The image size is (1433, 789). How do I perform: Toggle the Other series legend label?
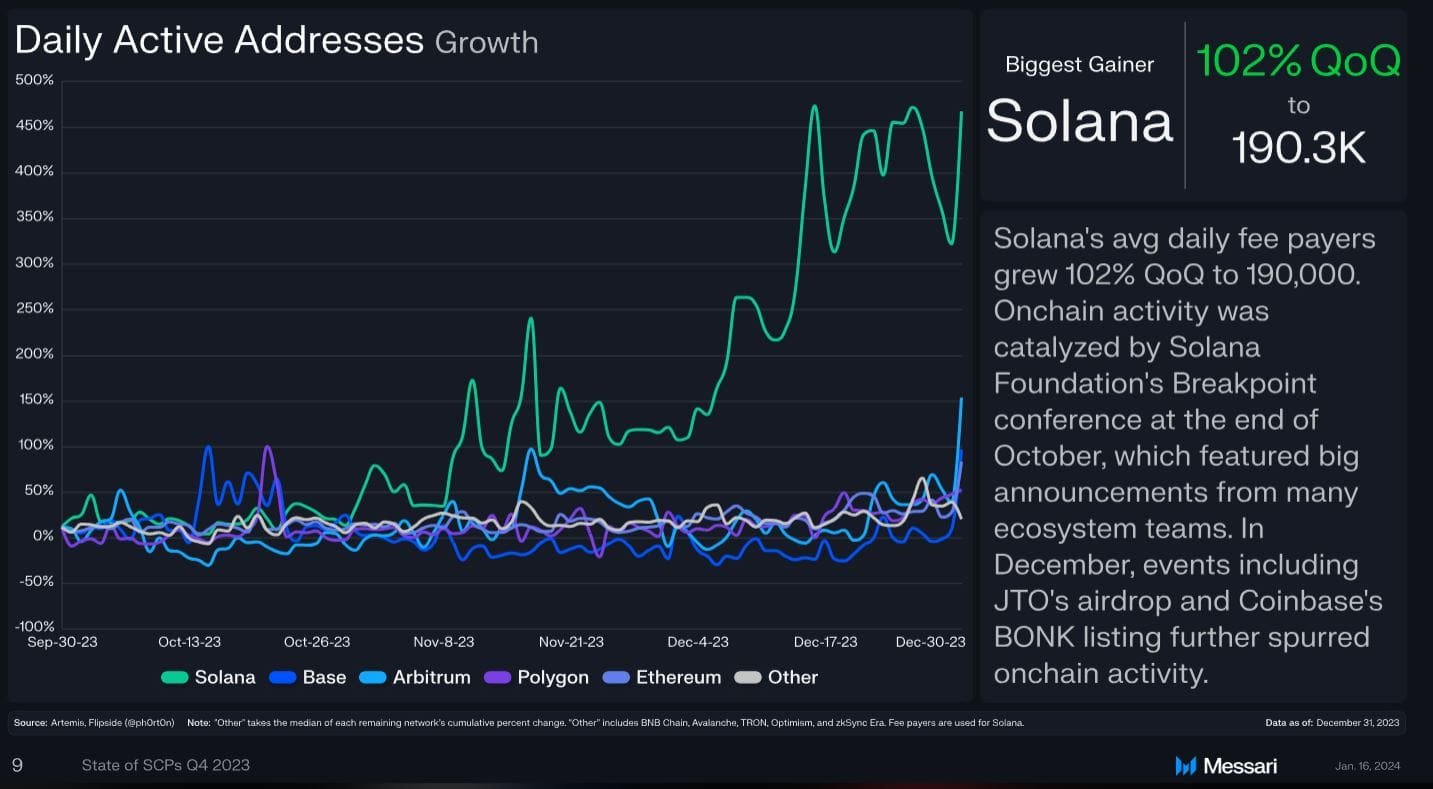[792, 677]
